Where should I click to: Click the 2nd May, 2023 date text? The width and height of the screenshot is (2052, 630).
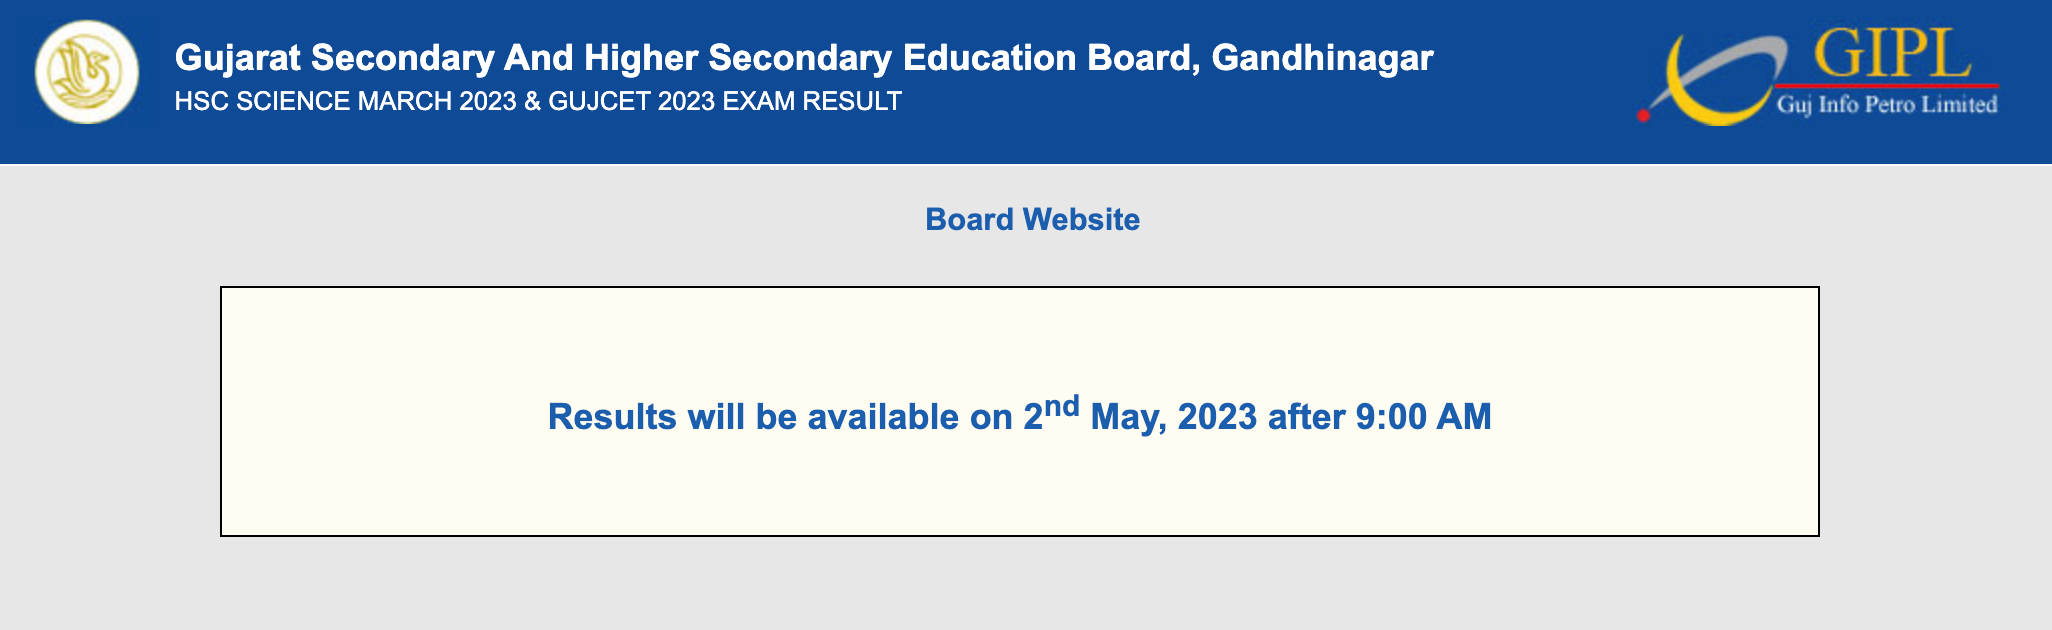click(1140, 414)
